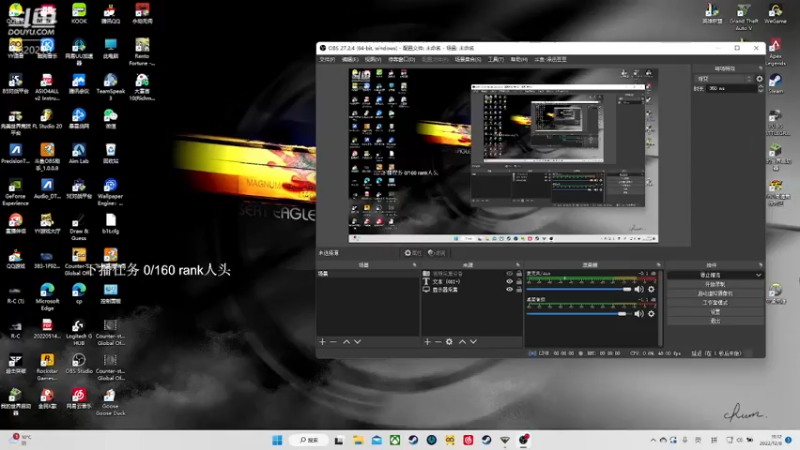
Task: Toggle lock of 显示器采集 source
Action: (x=519, y=289)
